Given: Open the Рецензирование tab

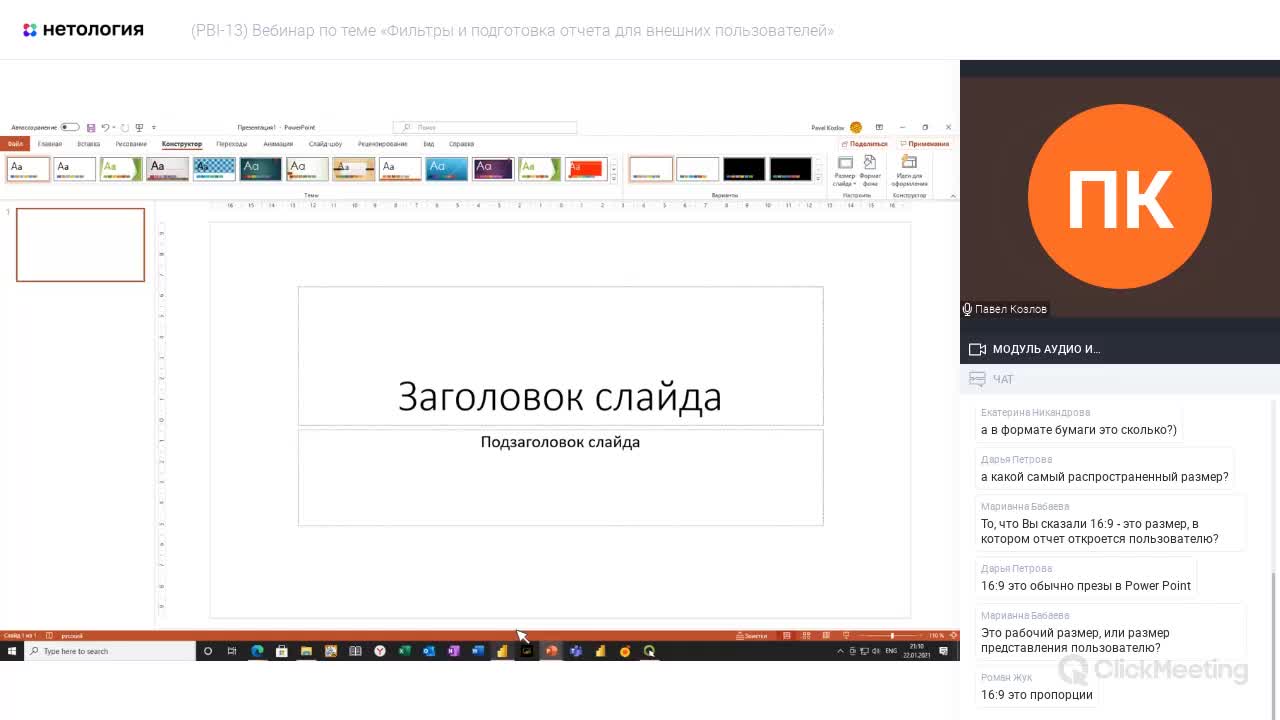Looking at the screenshot, I should pyautogui.click(x=383, y=144).
